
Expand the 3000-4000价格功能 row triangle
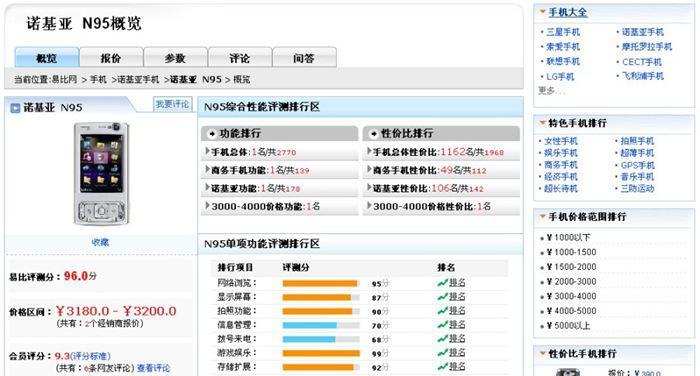click(x=207, y=205)
